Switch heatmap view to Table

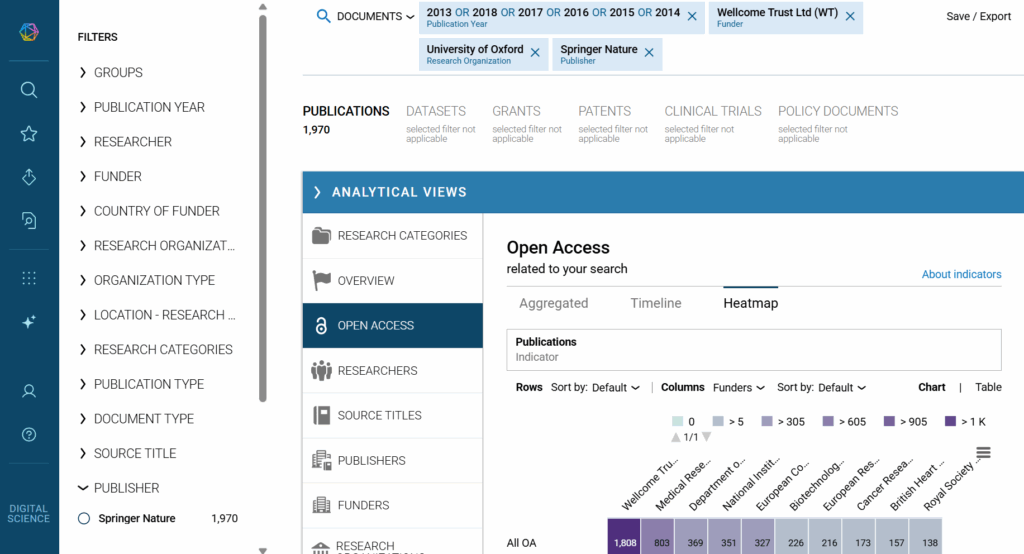[988, 387]
